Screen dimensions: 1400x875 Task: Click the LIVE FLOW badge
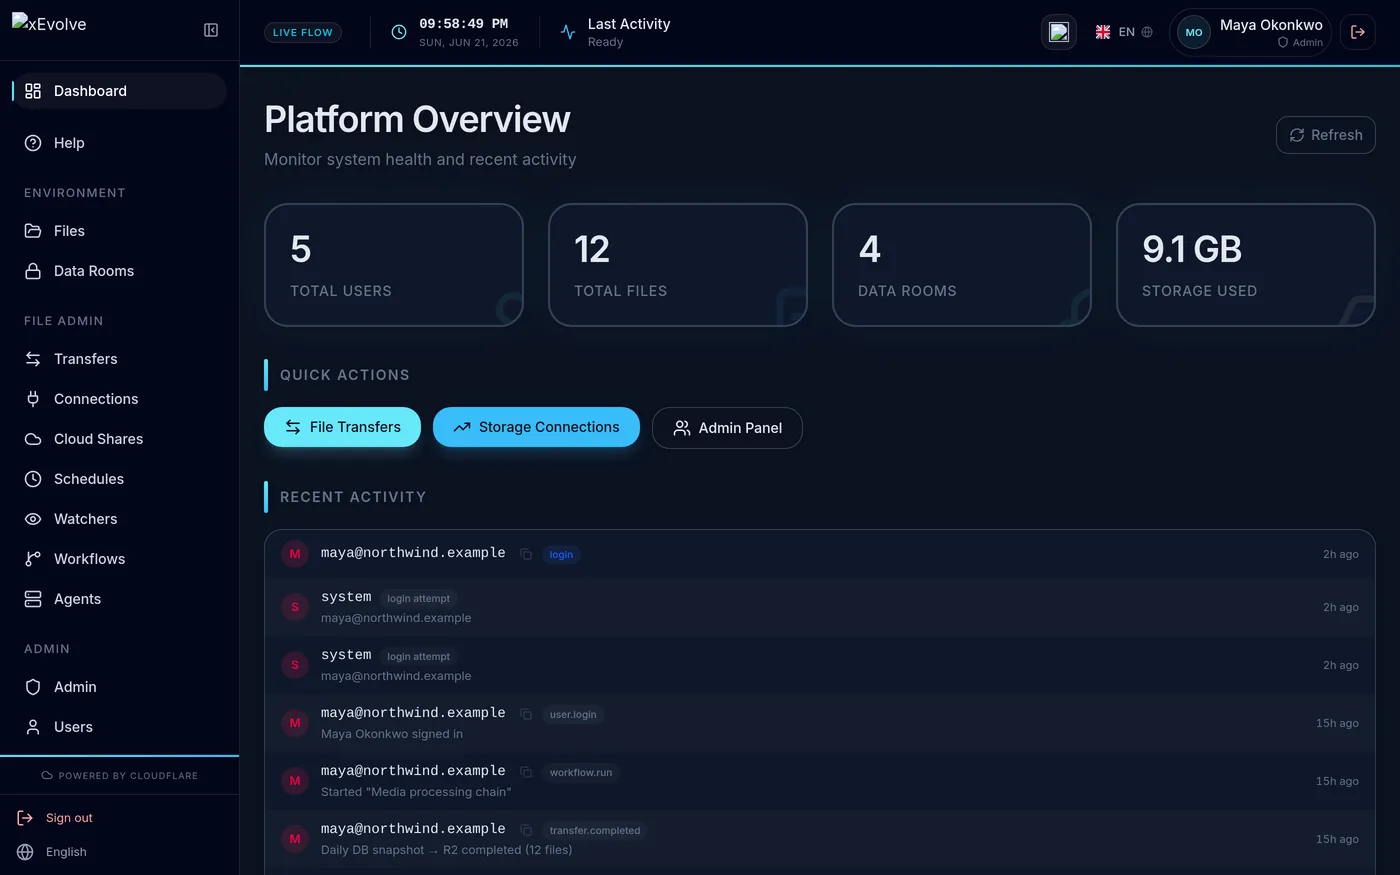tap(303, 32)
